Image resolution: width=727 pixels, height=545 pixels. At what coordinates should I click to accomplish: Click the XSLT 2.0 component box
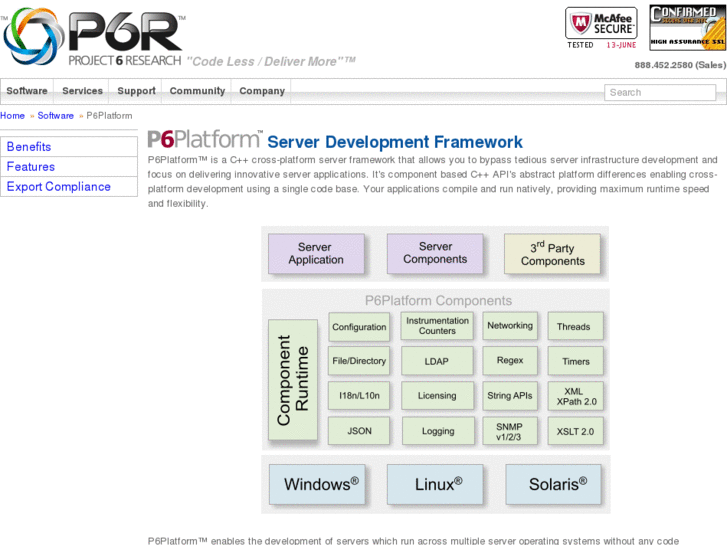(x=575, y=431)
